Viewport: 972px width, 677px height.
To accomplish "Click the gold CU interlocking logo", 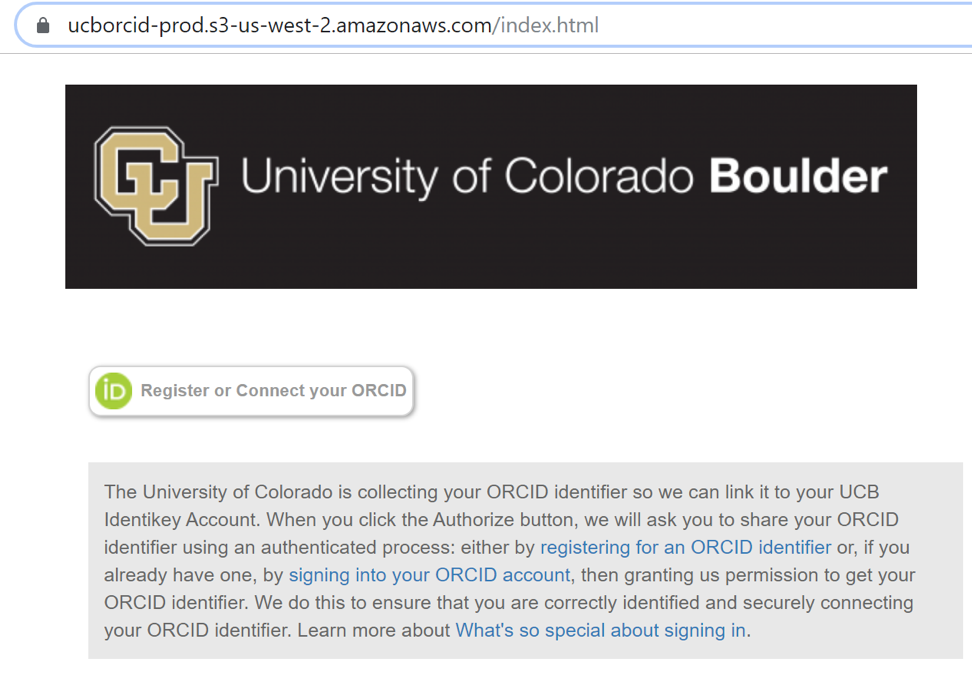I will click(155, 186).
